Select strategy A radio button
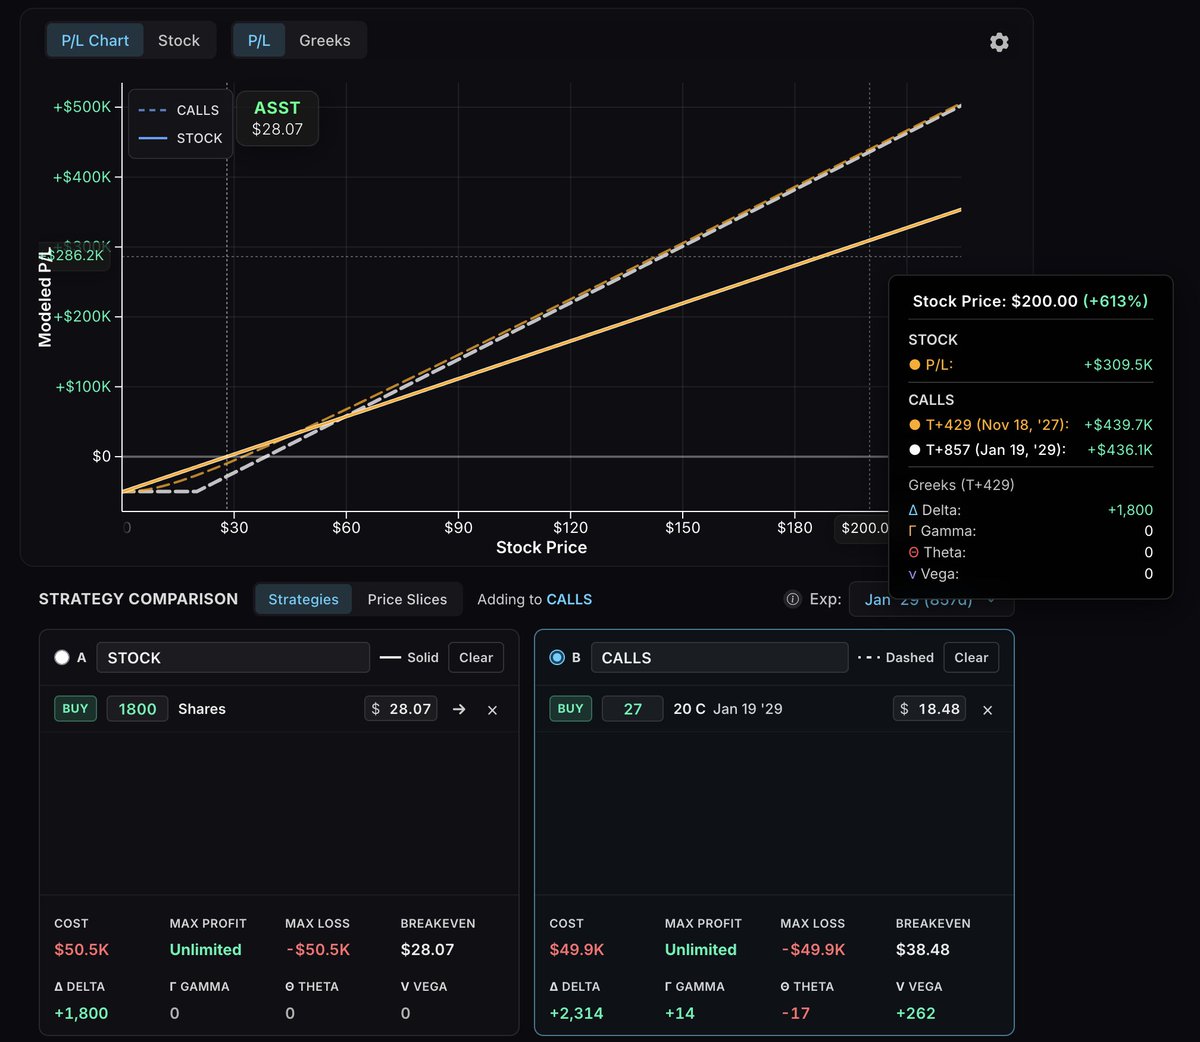Image resolution: width=1200 pixels, height=1042 pixels. tap(62, 657)
